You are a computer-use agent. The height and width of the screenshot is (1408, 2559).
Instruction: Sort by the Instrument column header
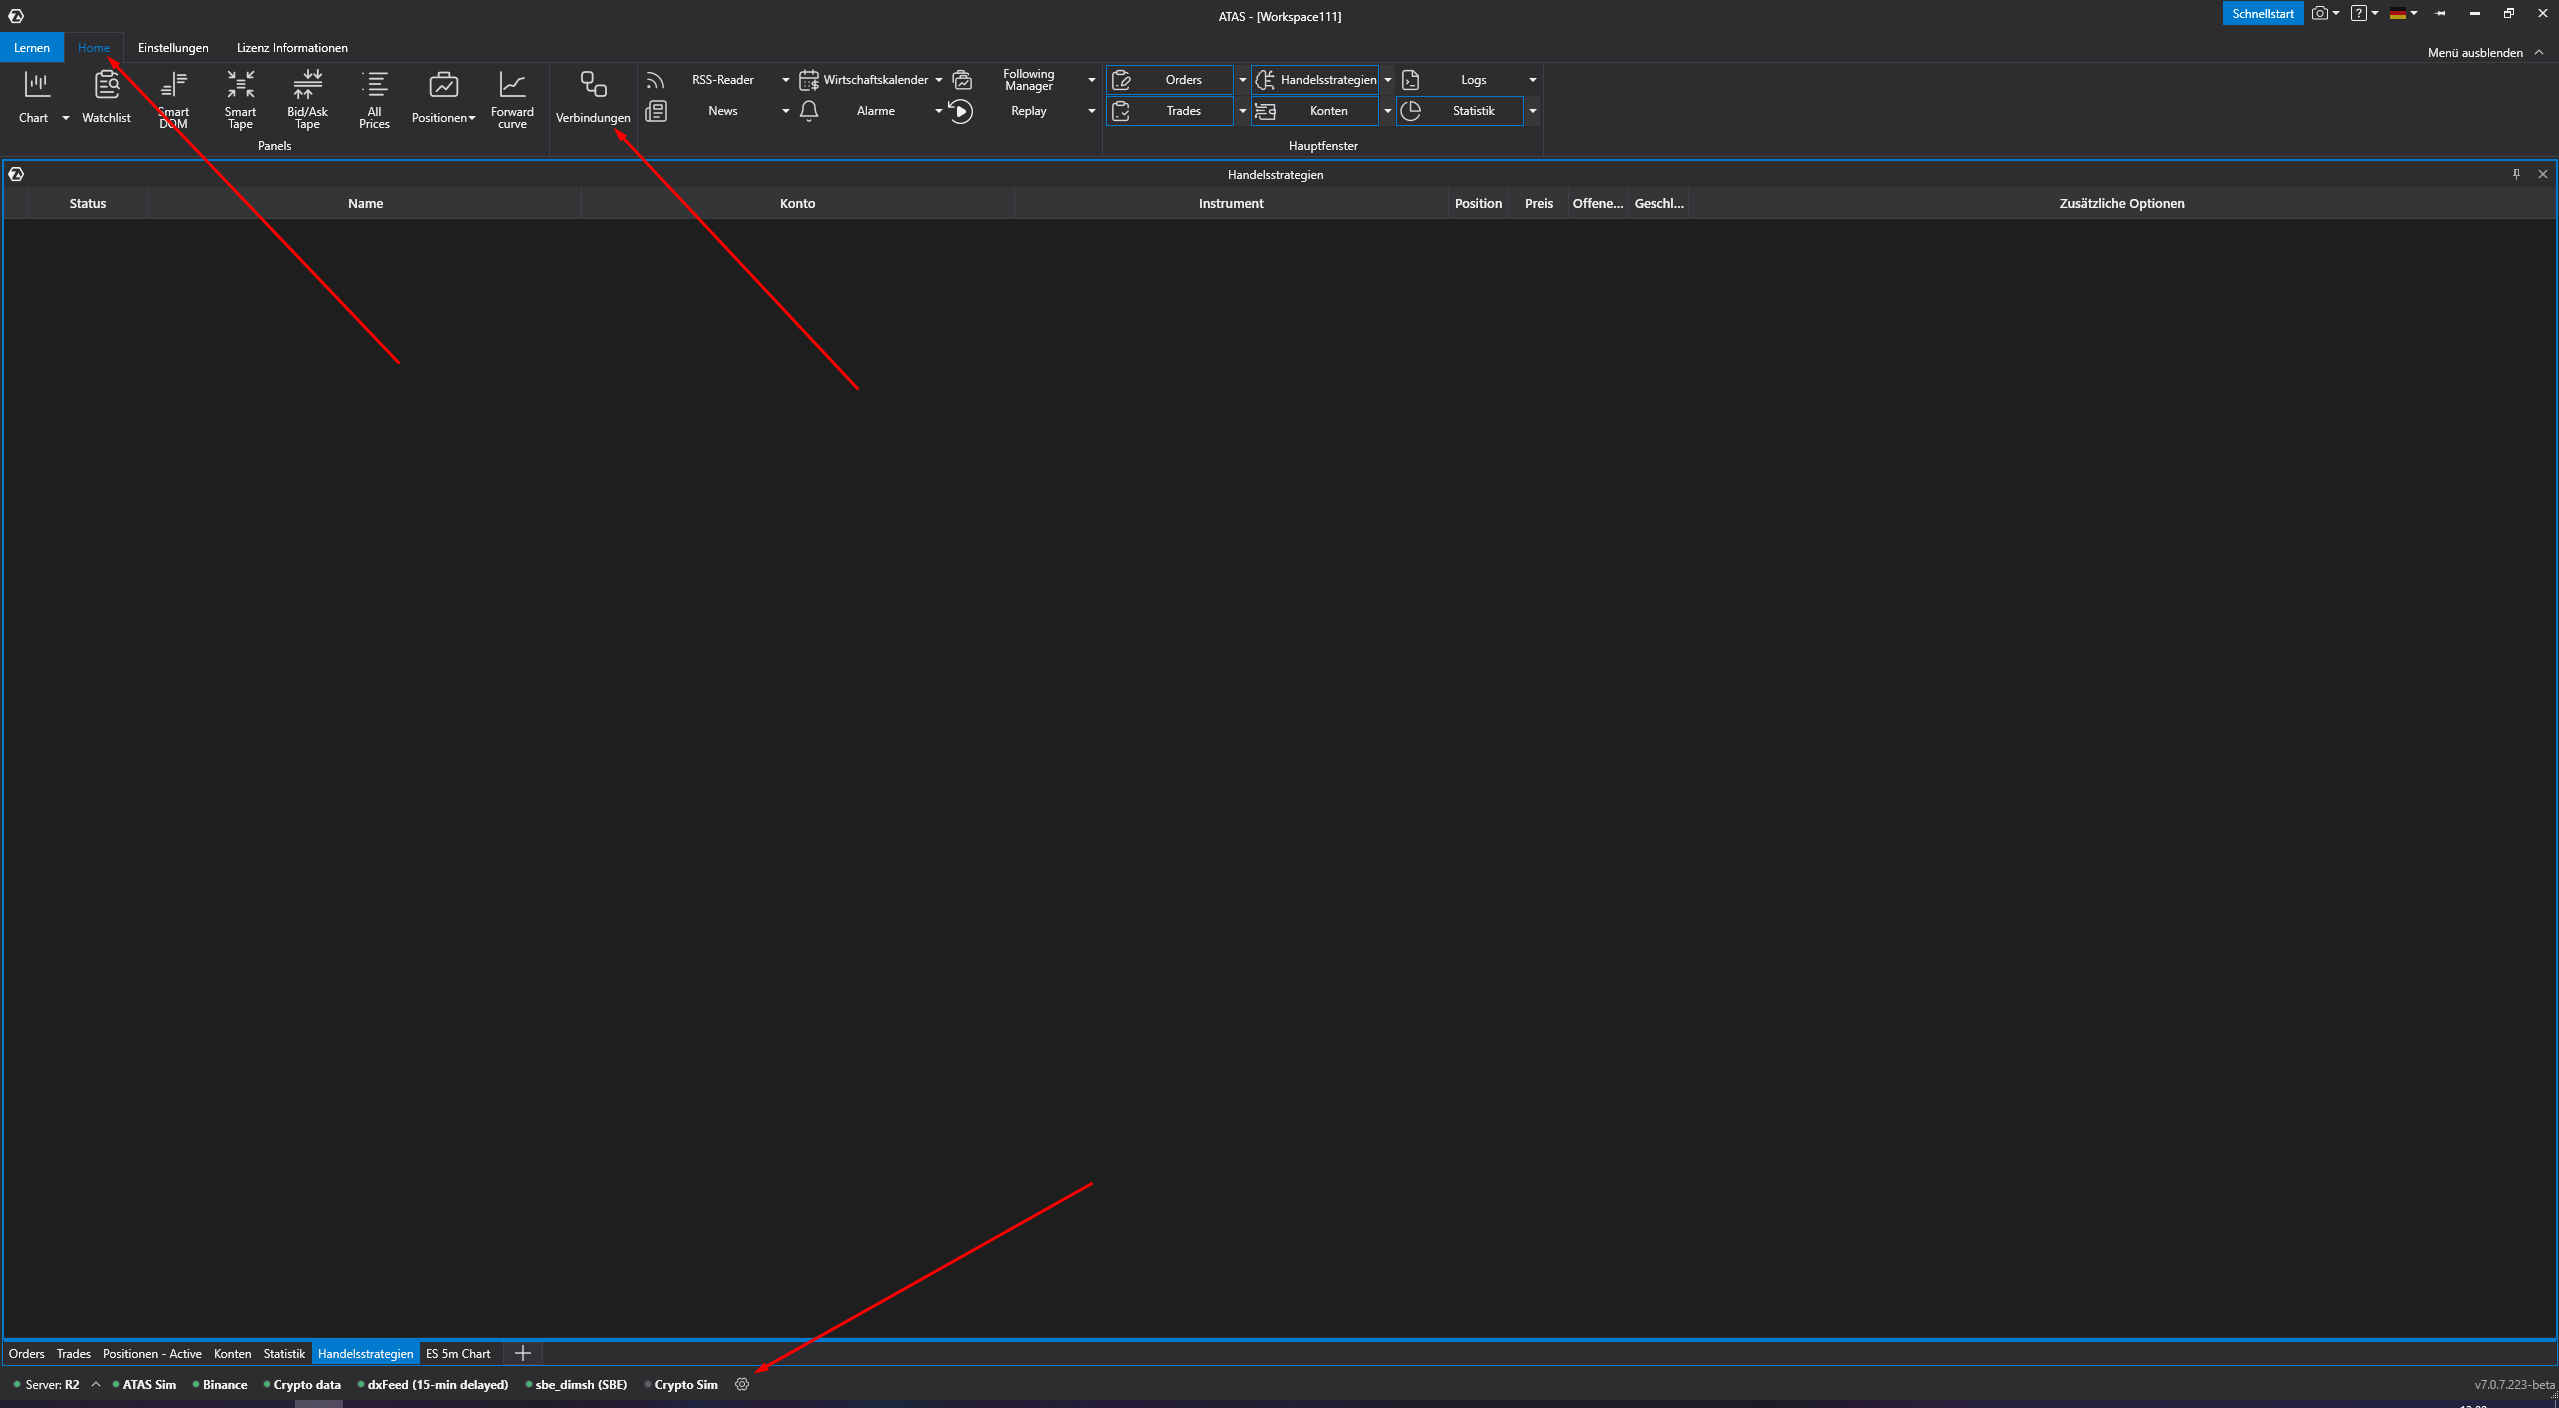1230,203
